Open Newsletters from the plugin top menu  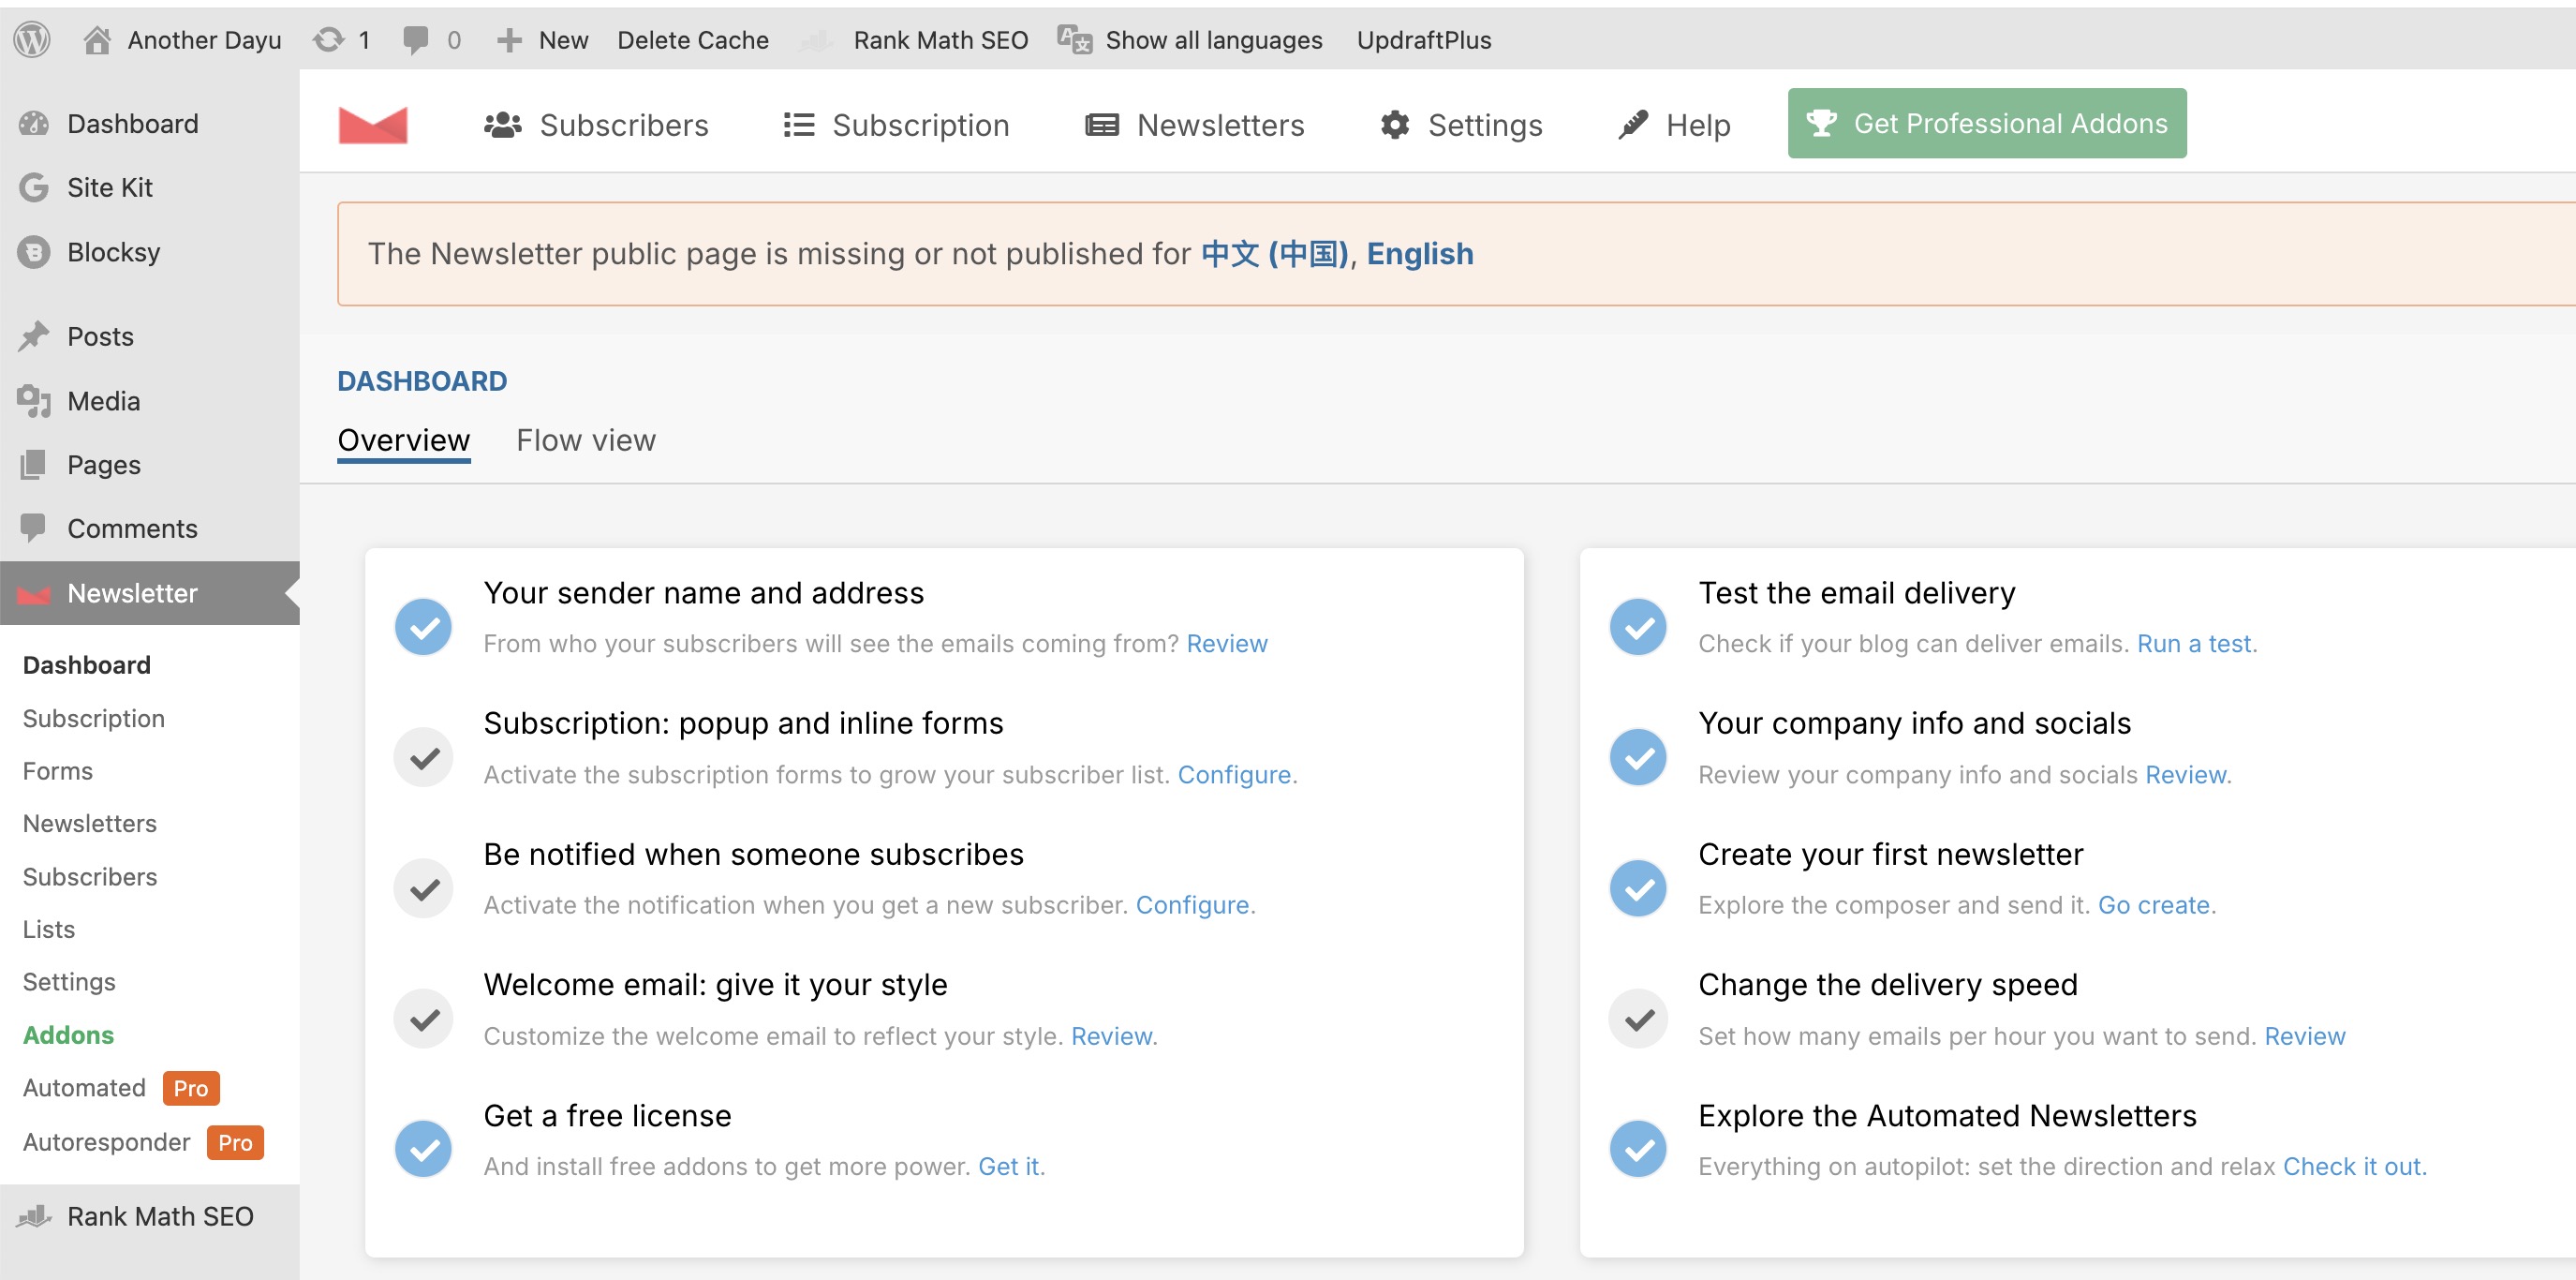[x=1194, y=125]
